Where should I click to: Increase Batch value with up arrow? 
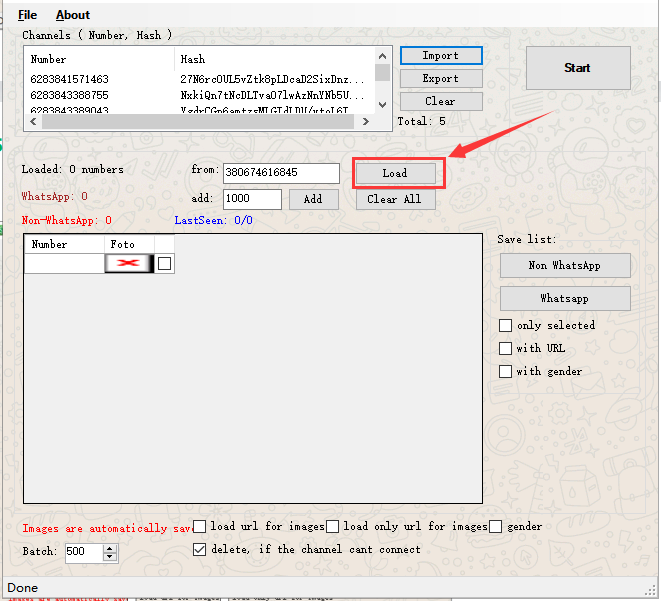(110, 548)
